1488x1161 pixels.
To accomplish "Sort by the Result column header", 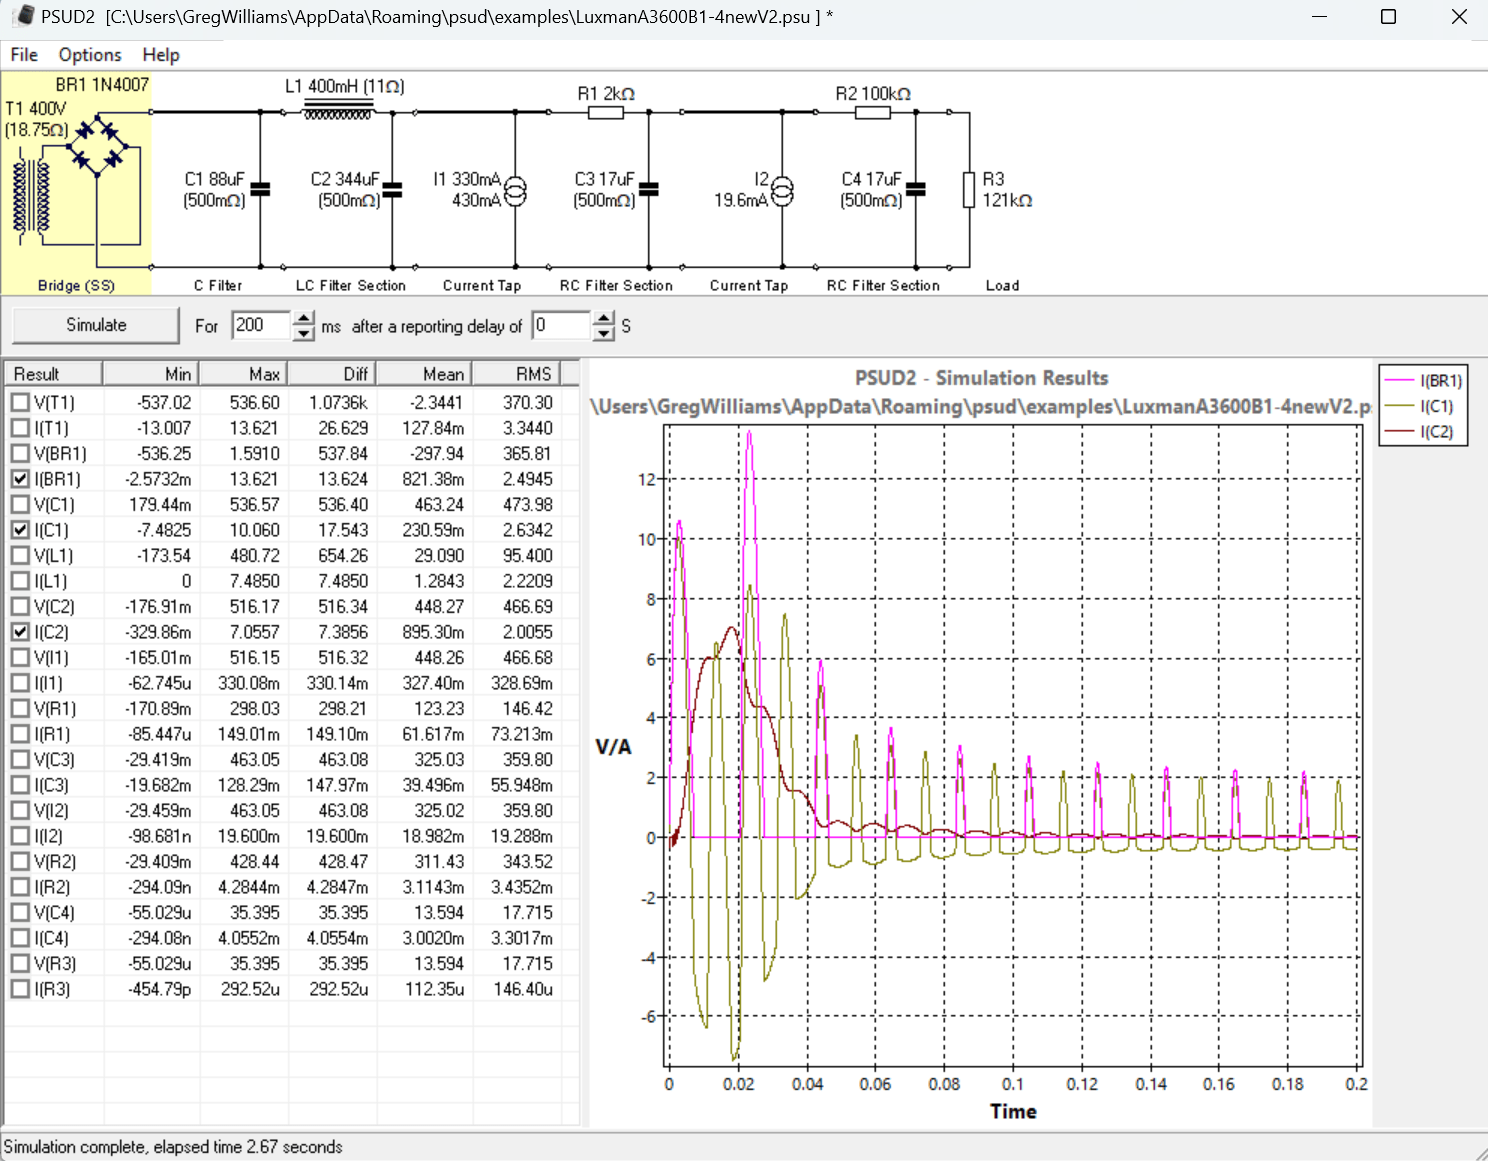I will point(53,374).
